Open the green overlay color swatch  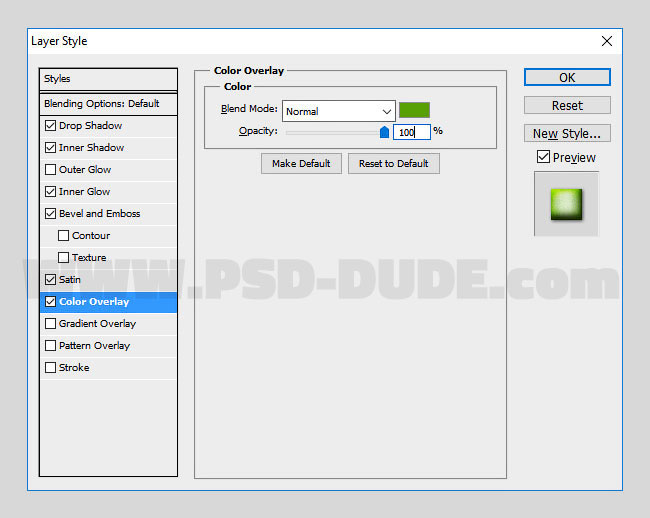coord(414,110)
